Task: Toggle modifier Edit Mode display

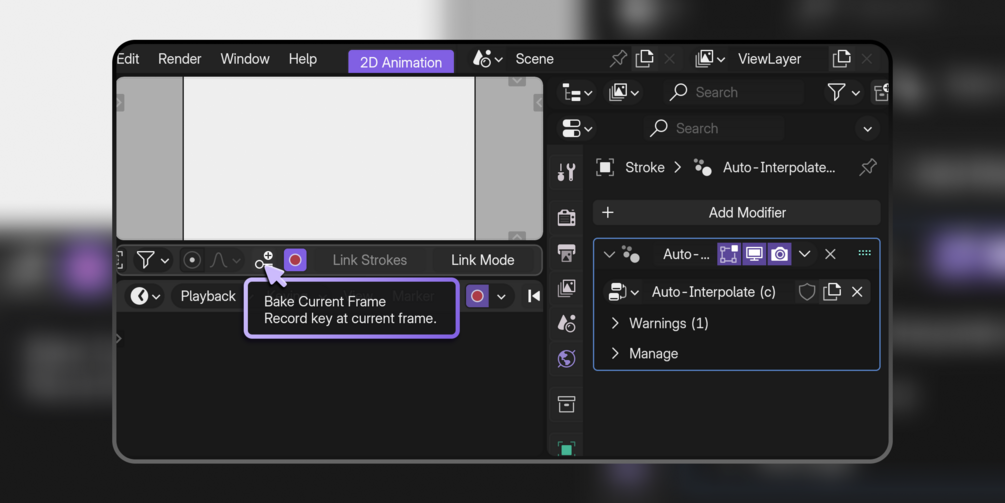Action: (x=728, y=254)
